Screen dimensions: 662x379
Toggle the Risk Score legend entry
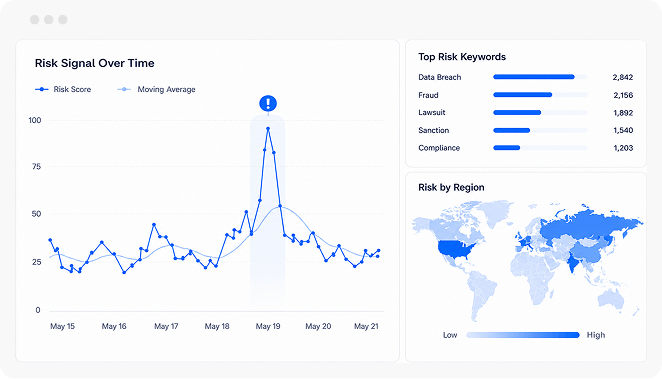tap(63, 89)
